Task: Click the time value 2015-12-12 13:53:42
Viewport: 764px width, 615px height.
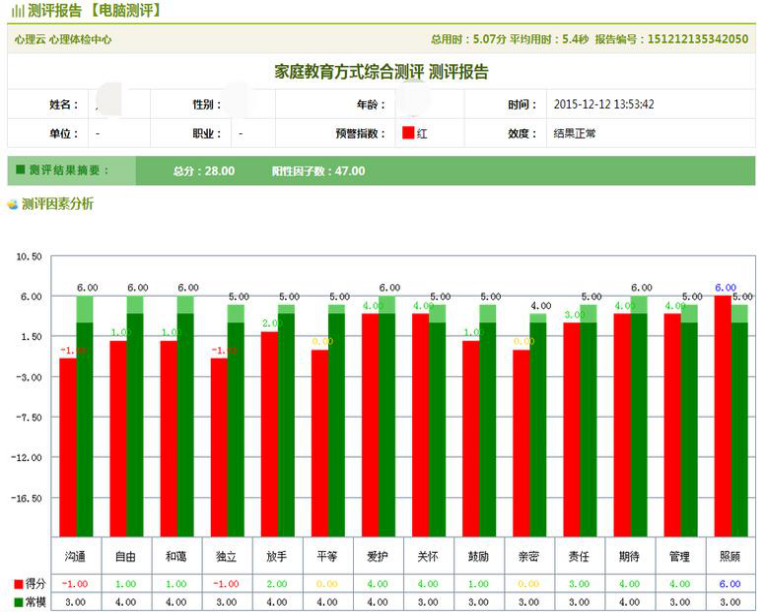Action: (604, 104)
